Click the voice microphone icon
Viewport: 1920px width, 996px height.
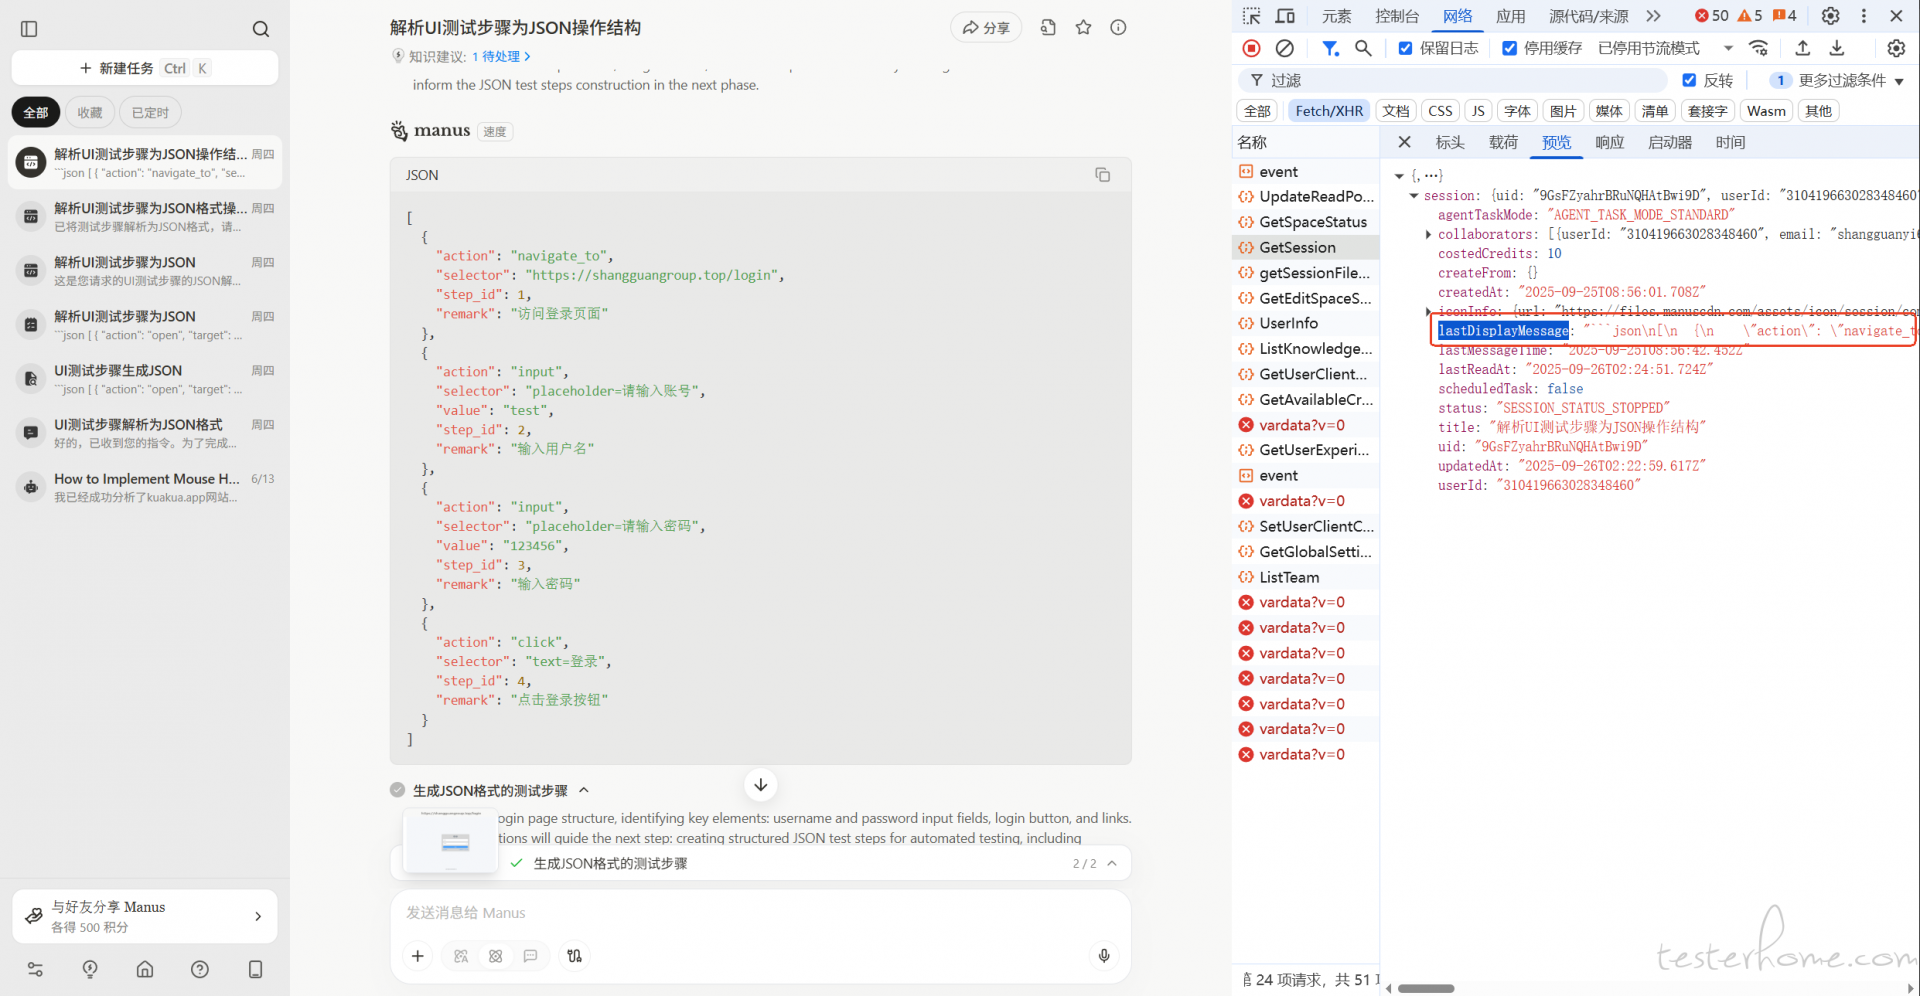click(1104, 956)
